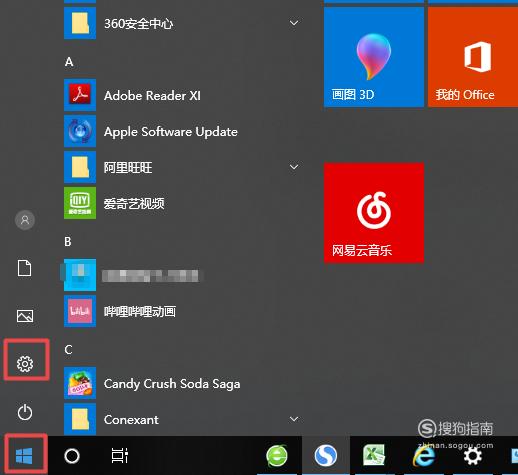Open Internet Explorer from the taskbar
Screen dimensions: 518x475
tap(423, 455)
